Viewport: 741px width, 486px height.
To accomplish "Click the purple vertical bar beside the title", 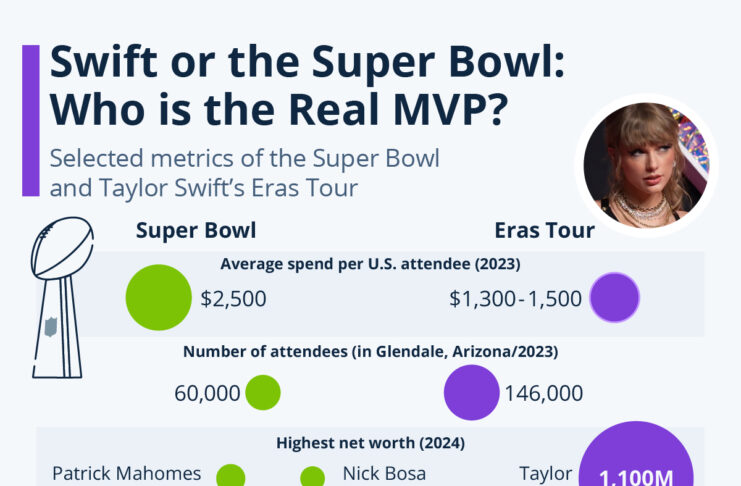I will [x=30, y=120].
